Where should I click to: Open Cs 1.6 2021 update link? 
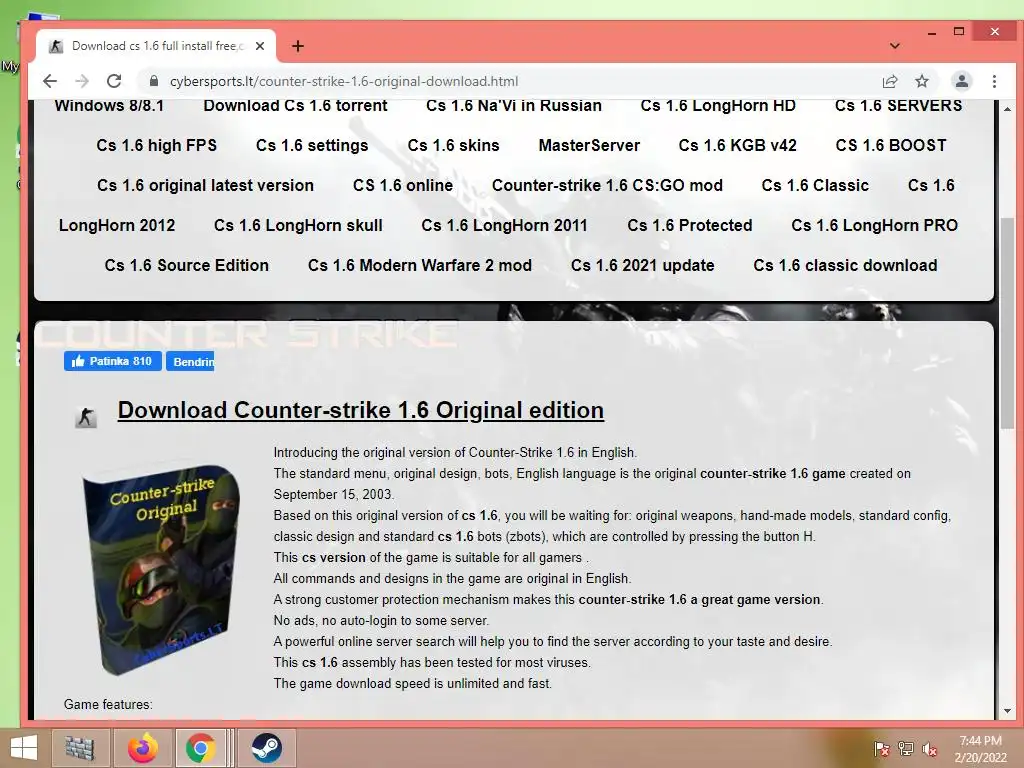[643, 265]
